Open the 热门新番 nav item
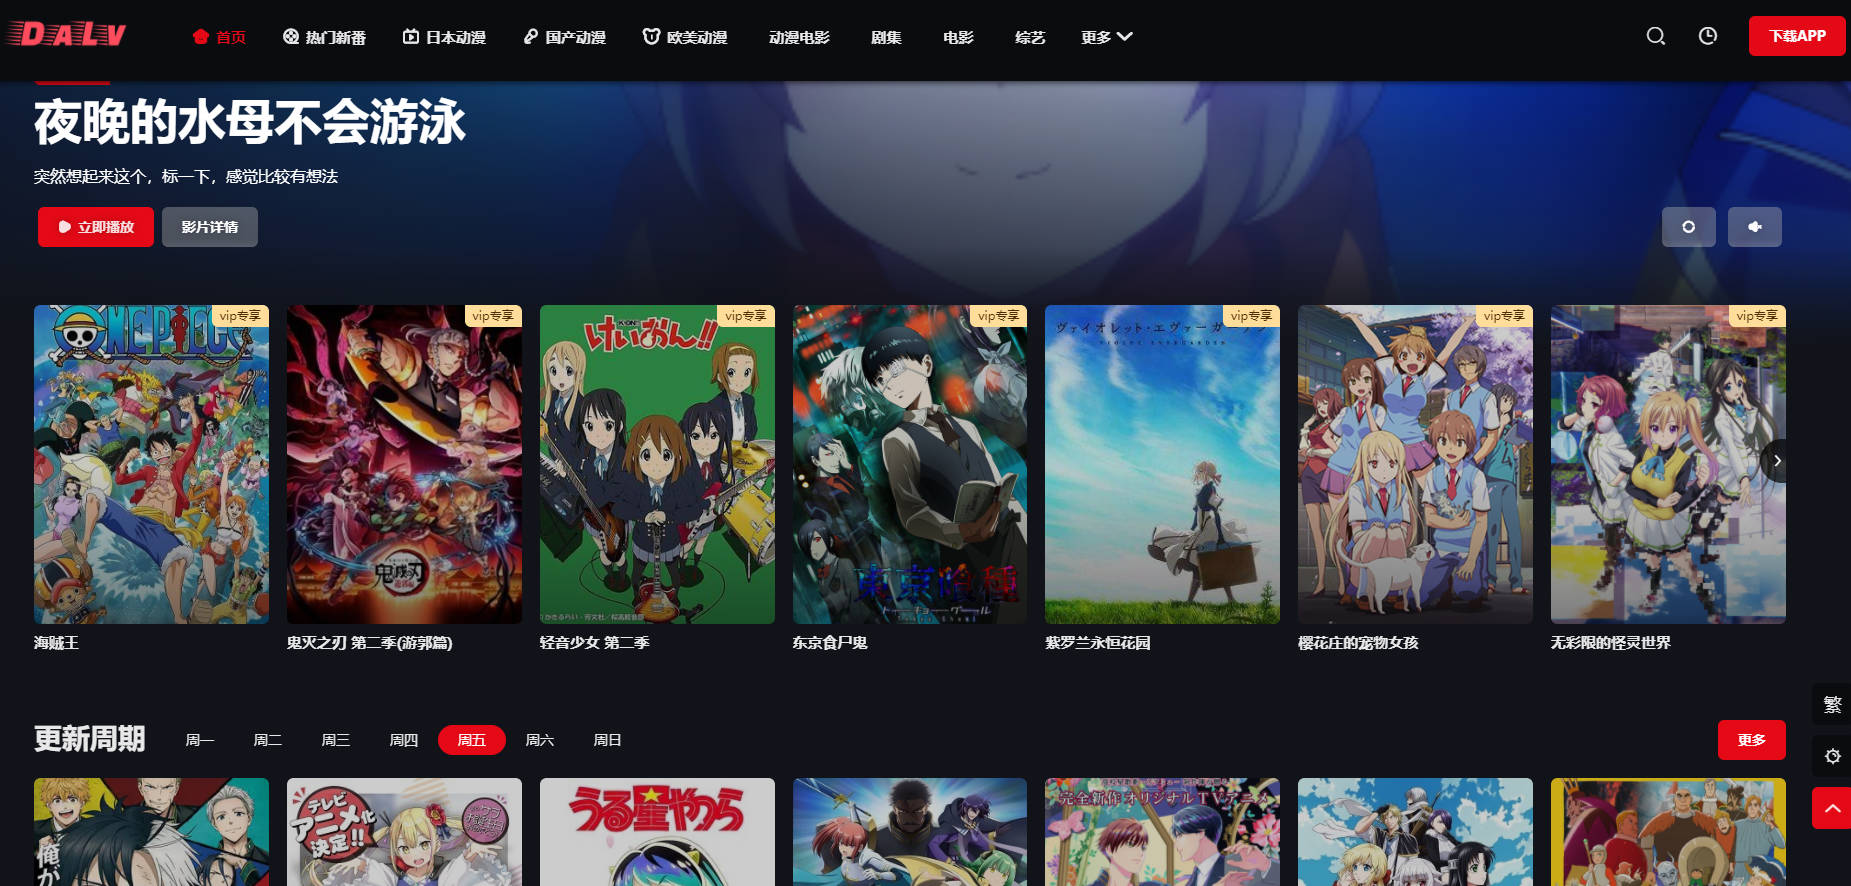 click(x=324, y=37)
